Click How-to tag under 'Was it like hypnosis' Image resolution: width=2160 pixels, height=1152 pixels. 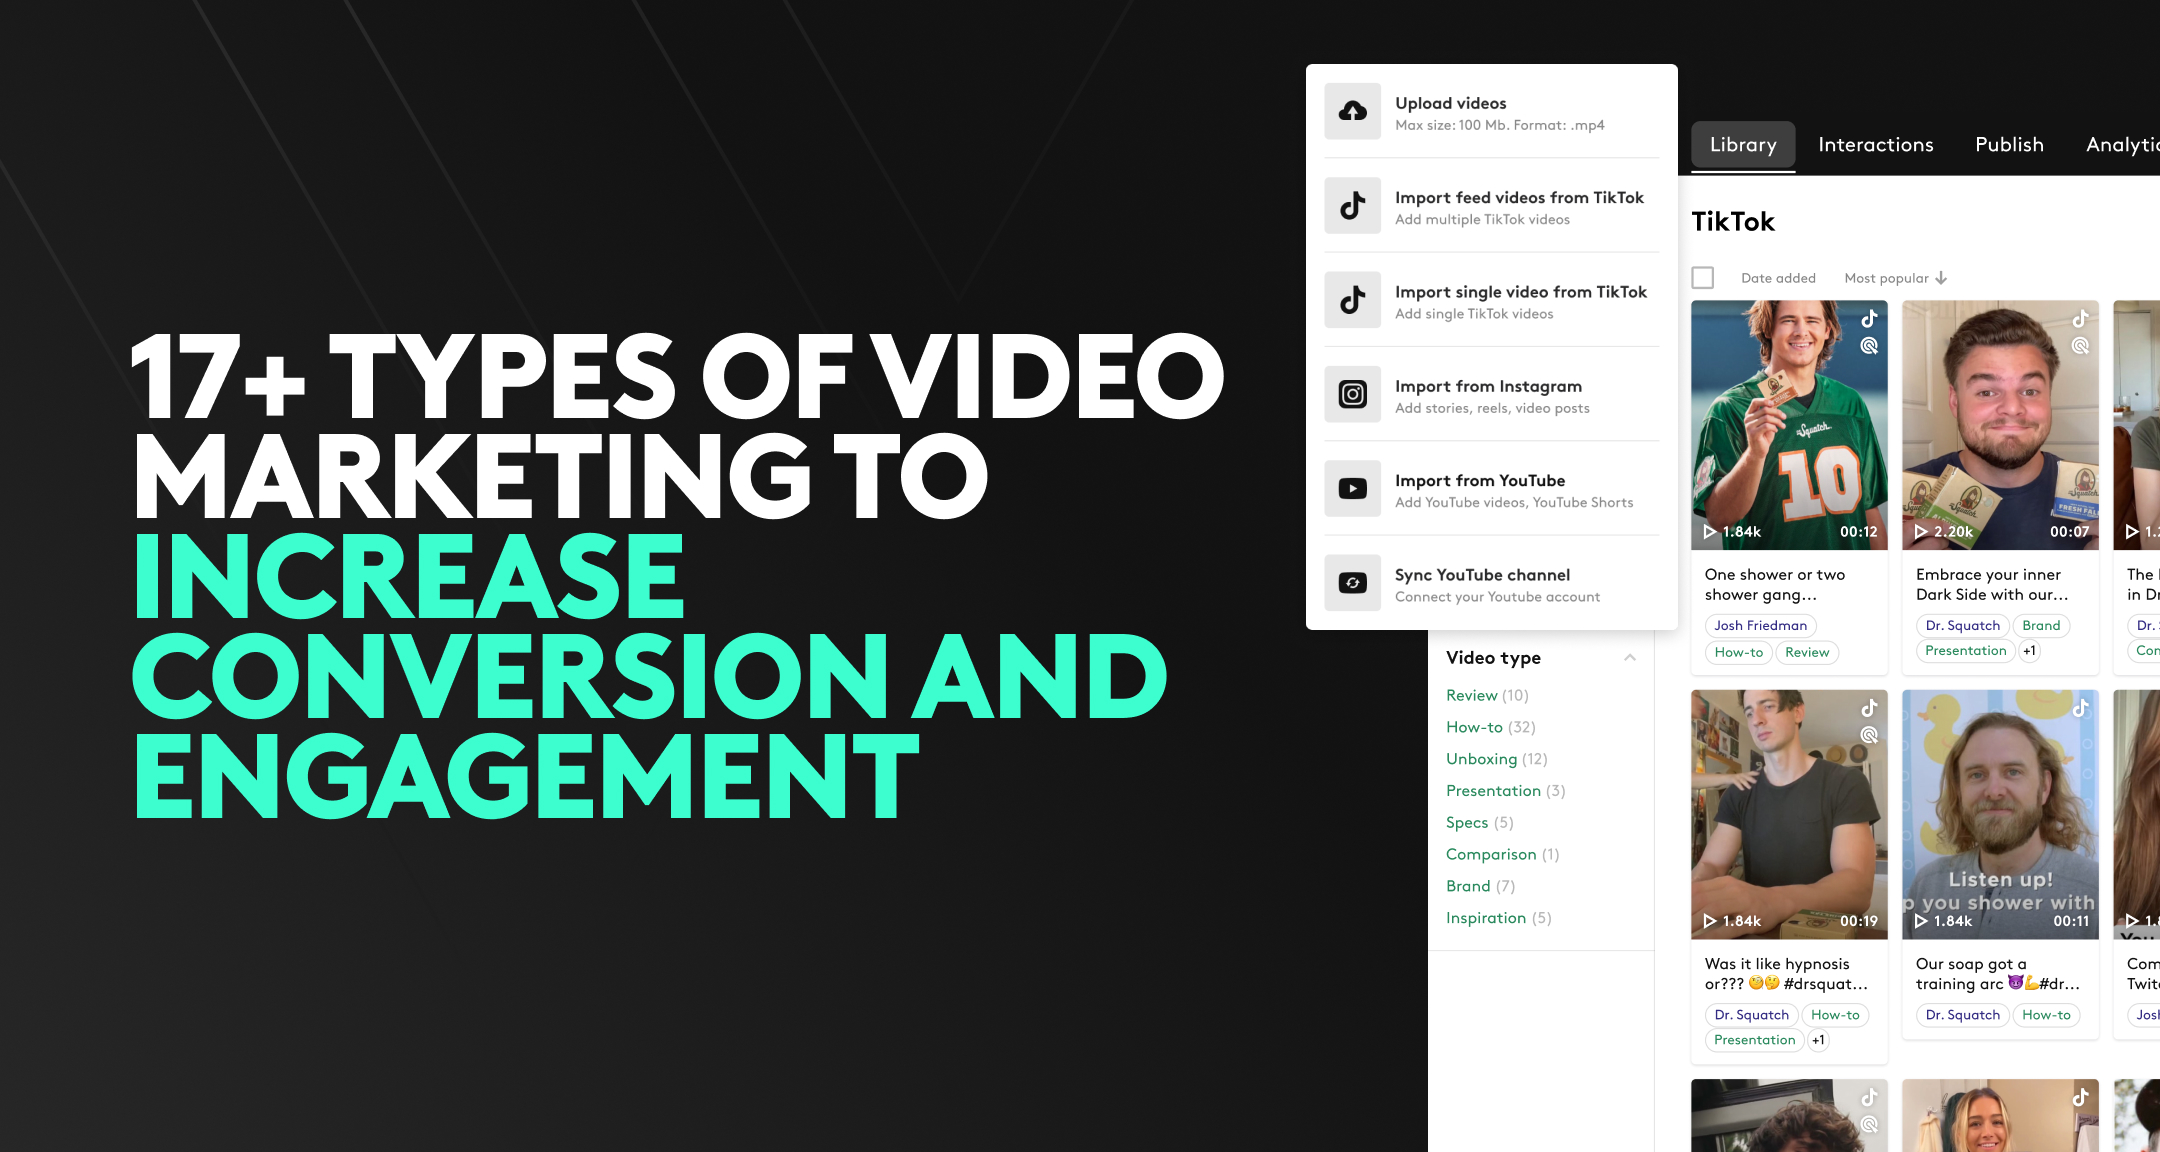(1835, 1015)
